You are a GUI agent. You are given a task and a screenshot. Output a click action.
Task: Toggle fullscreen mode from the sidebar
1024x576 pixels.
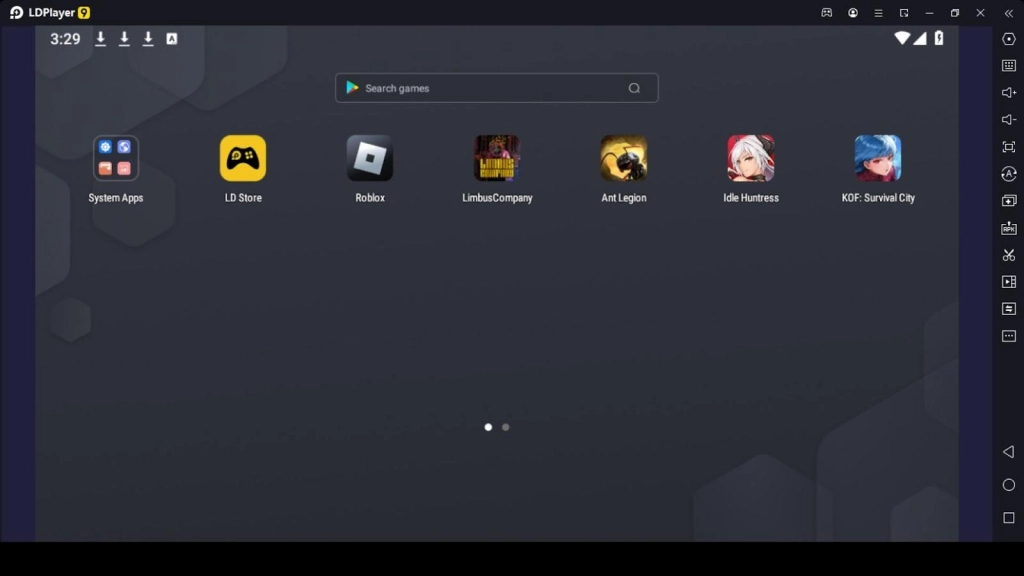coord(1009,147)
